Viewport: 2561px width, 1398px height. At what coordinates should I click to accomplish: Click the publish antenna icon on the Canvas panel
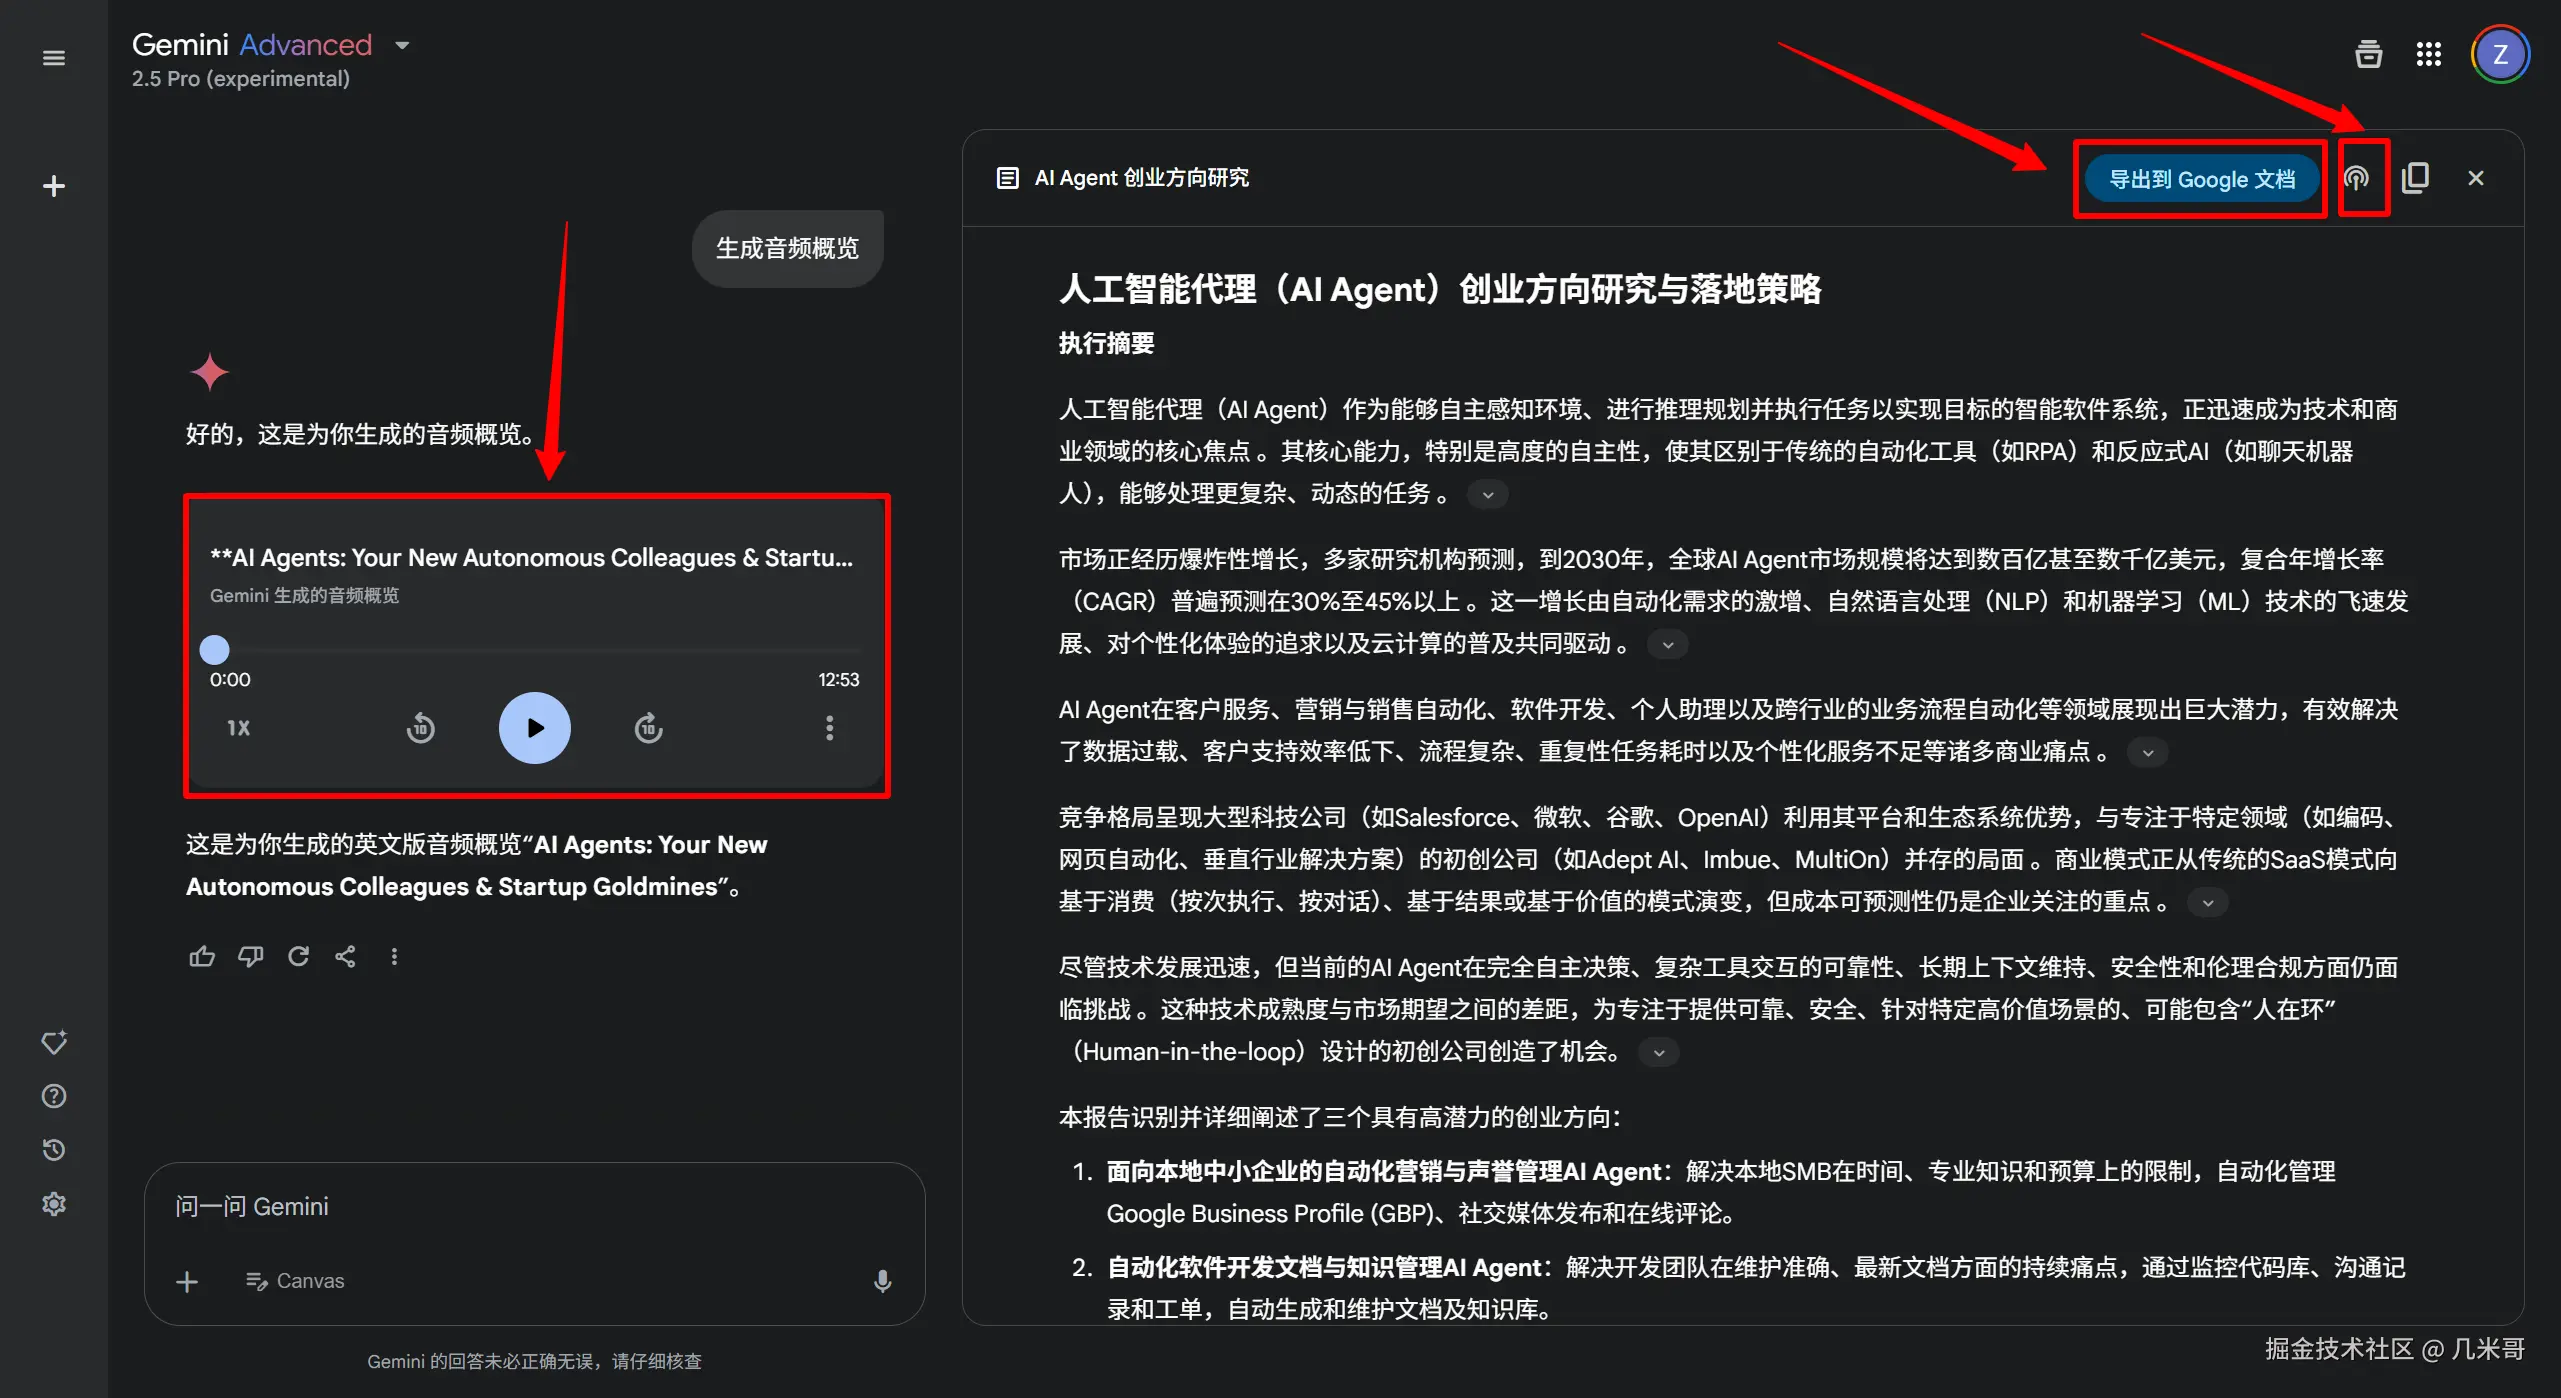(2359, 177)
